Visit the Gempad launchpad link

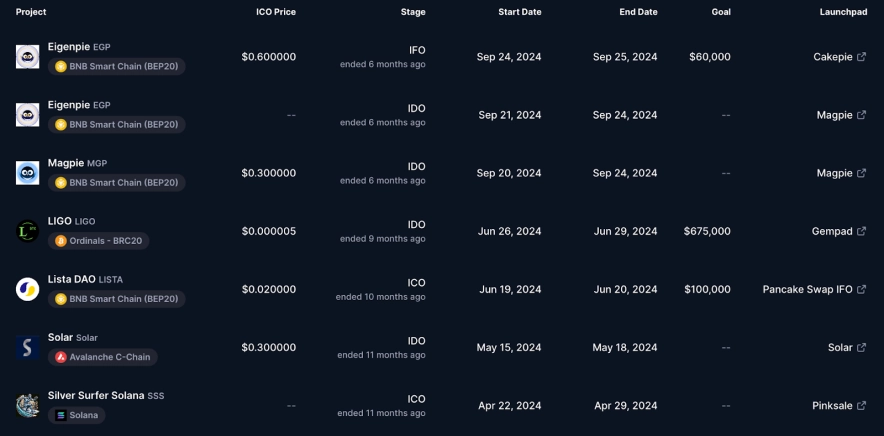832,231
